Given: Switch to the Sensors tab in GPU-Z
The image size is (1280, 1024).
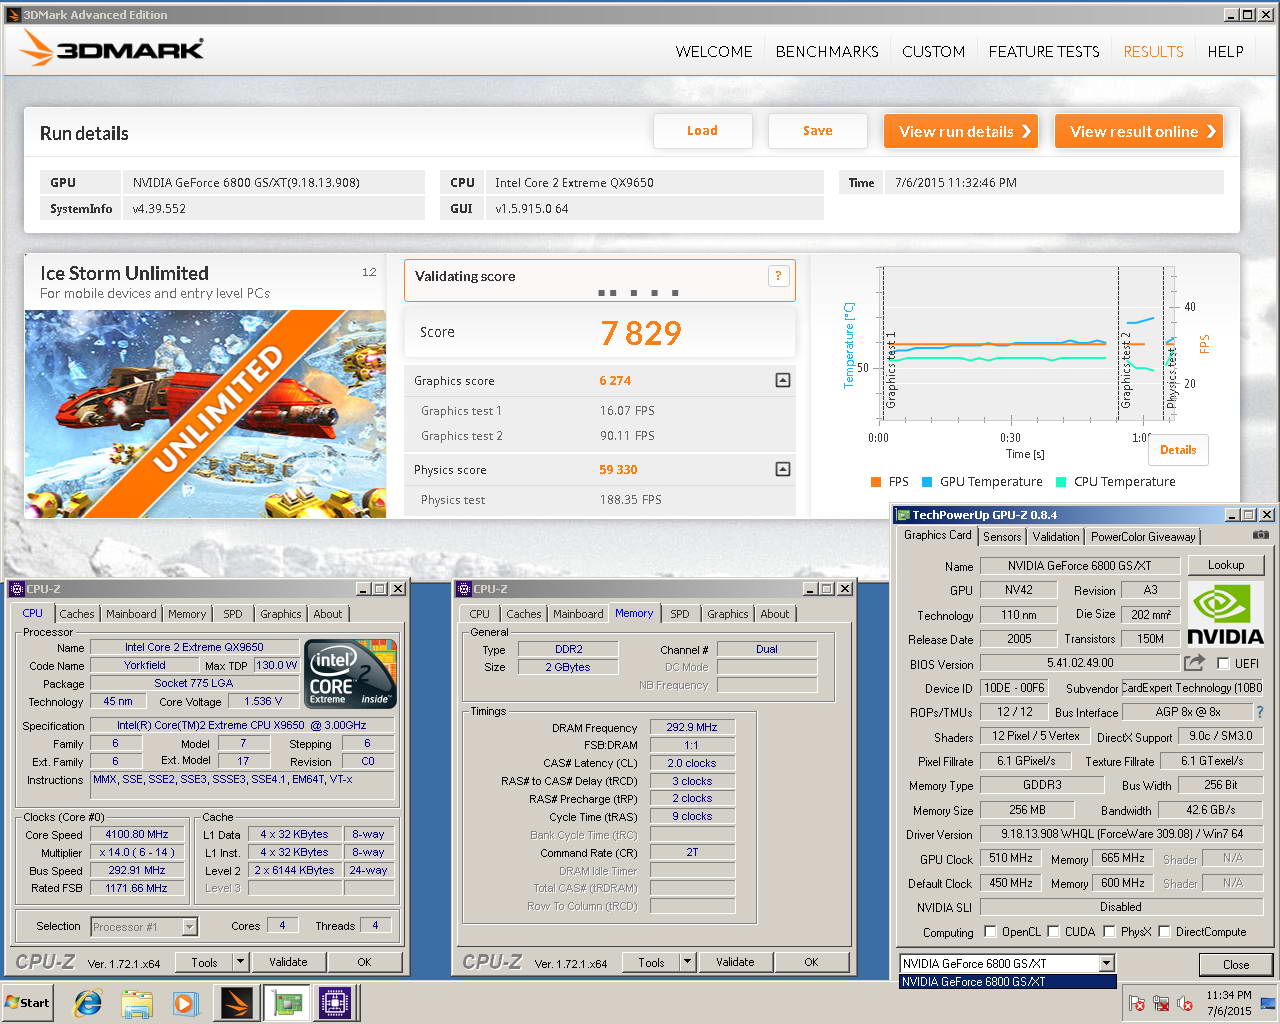Looking at the screenshot, I should click(x=1002, y=536).
